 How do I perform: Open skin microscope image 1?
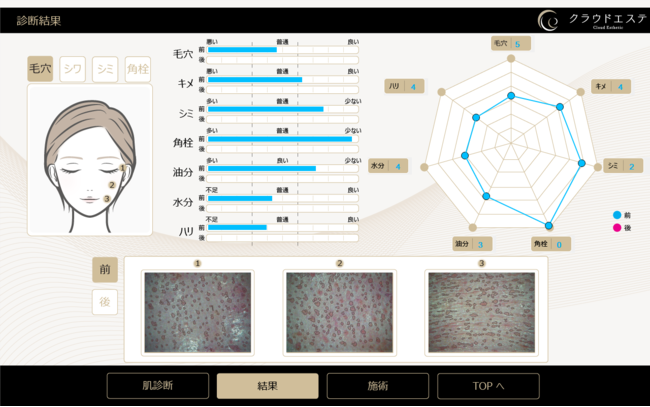[x=198, y=313]
